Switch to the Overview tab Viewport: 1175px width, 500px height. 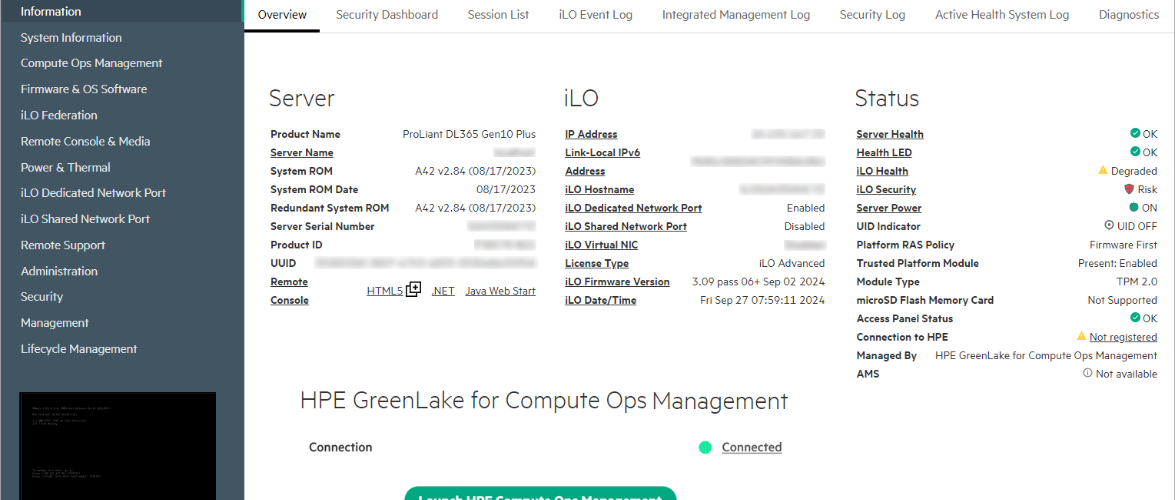click(x=282, y=15)
